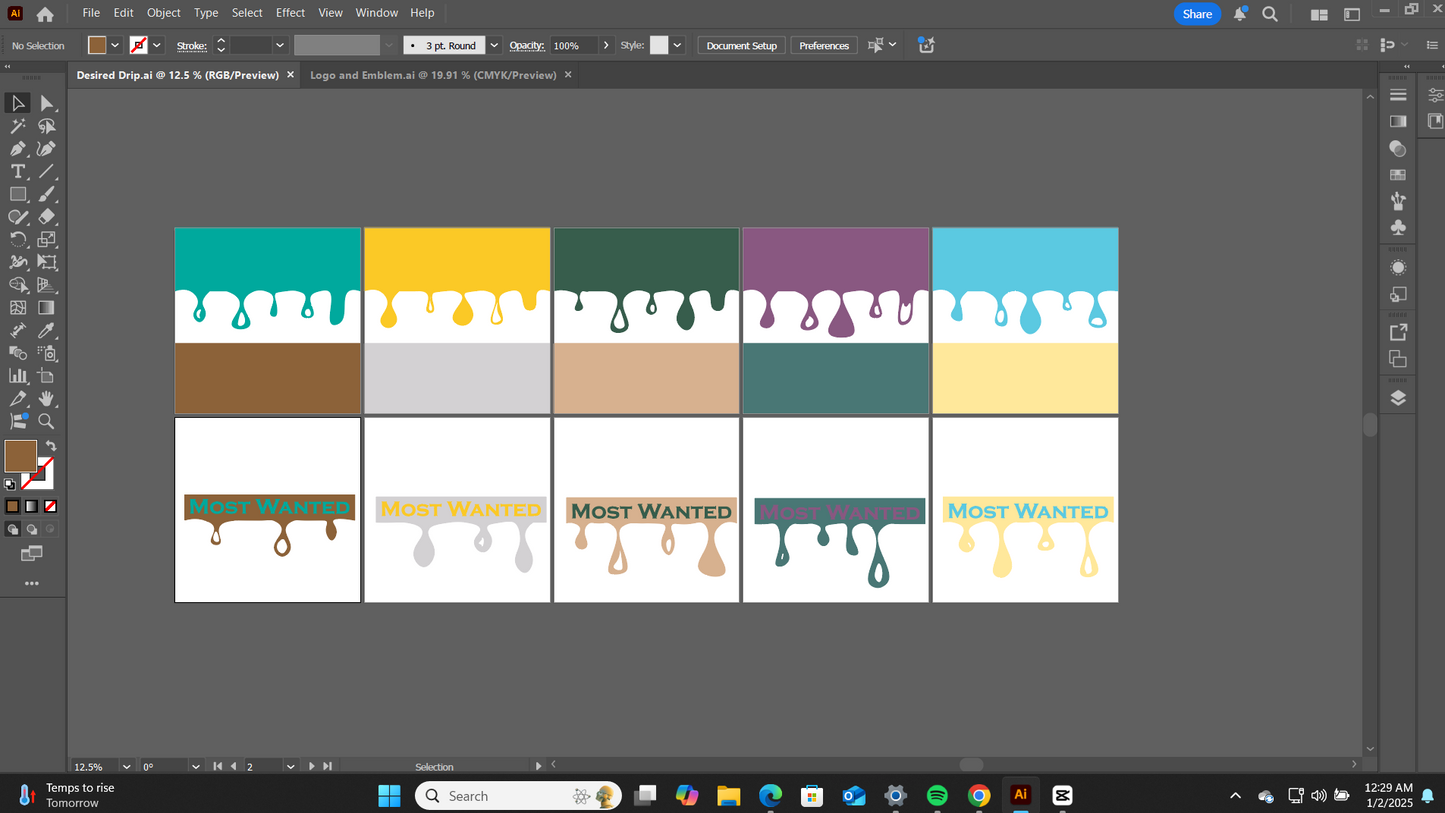
Task: Click the Document Setup button
Action: 741,46
